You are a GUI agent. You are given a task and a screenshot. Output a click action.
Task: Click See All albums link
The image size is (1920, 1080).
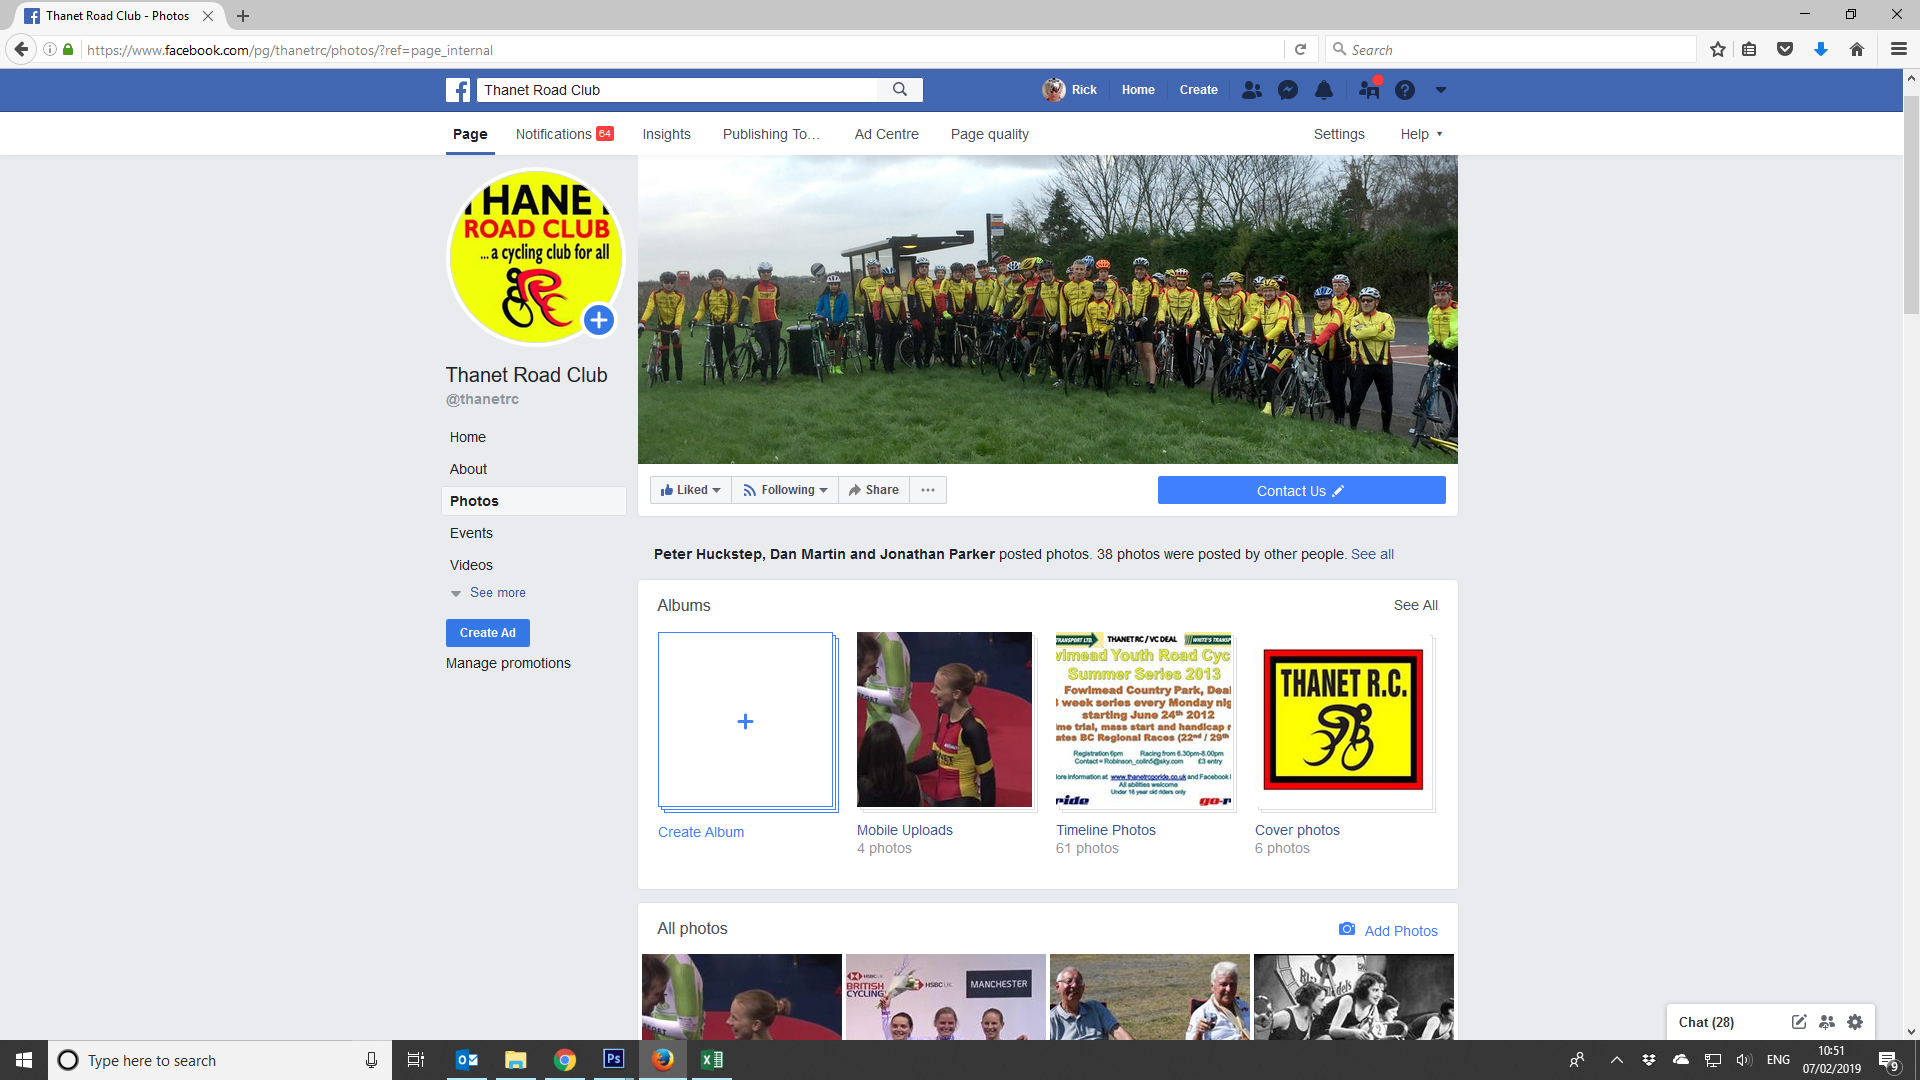1416,605
